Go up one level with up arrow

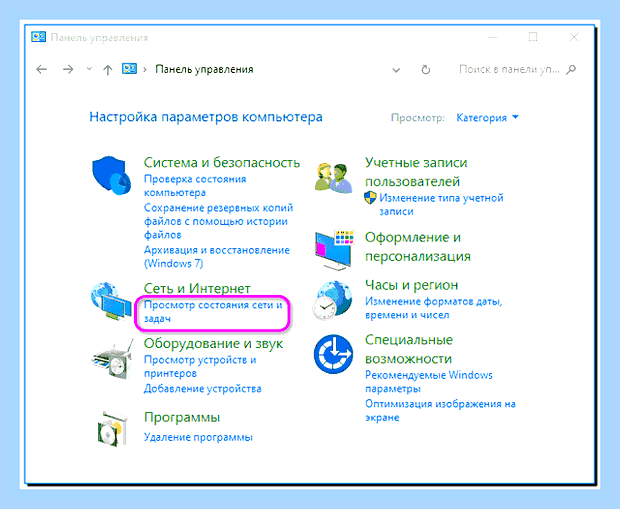108,70
